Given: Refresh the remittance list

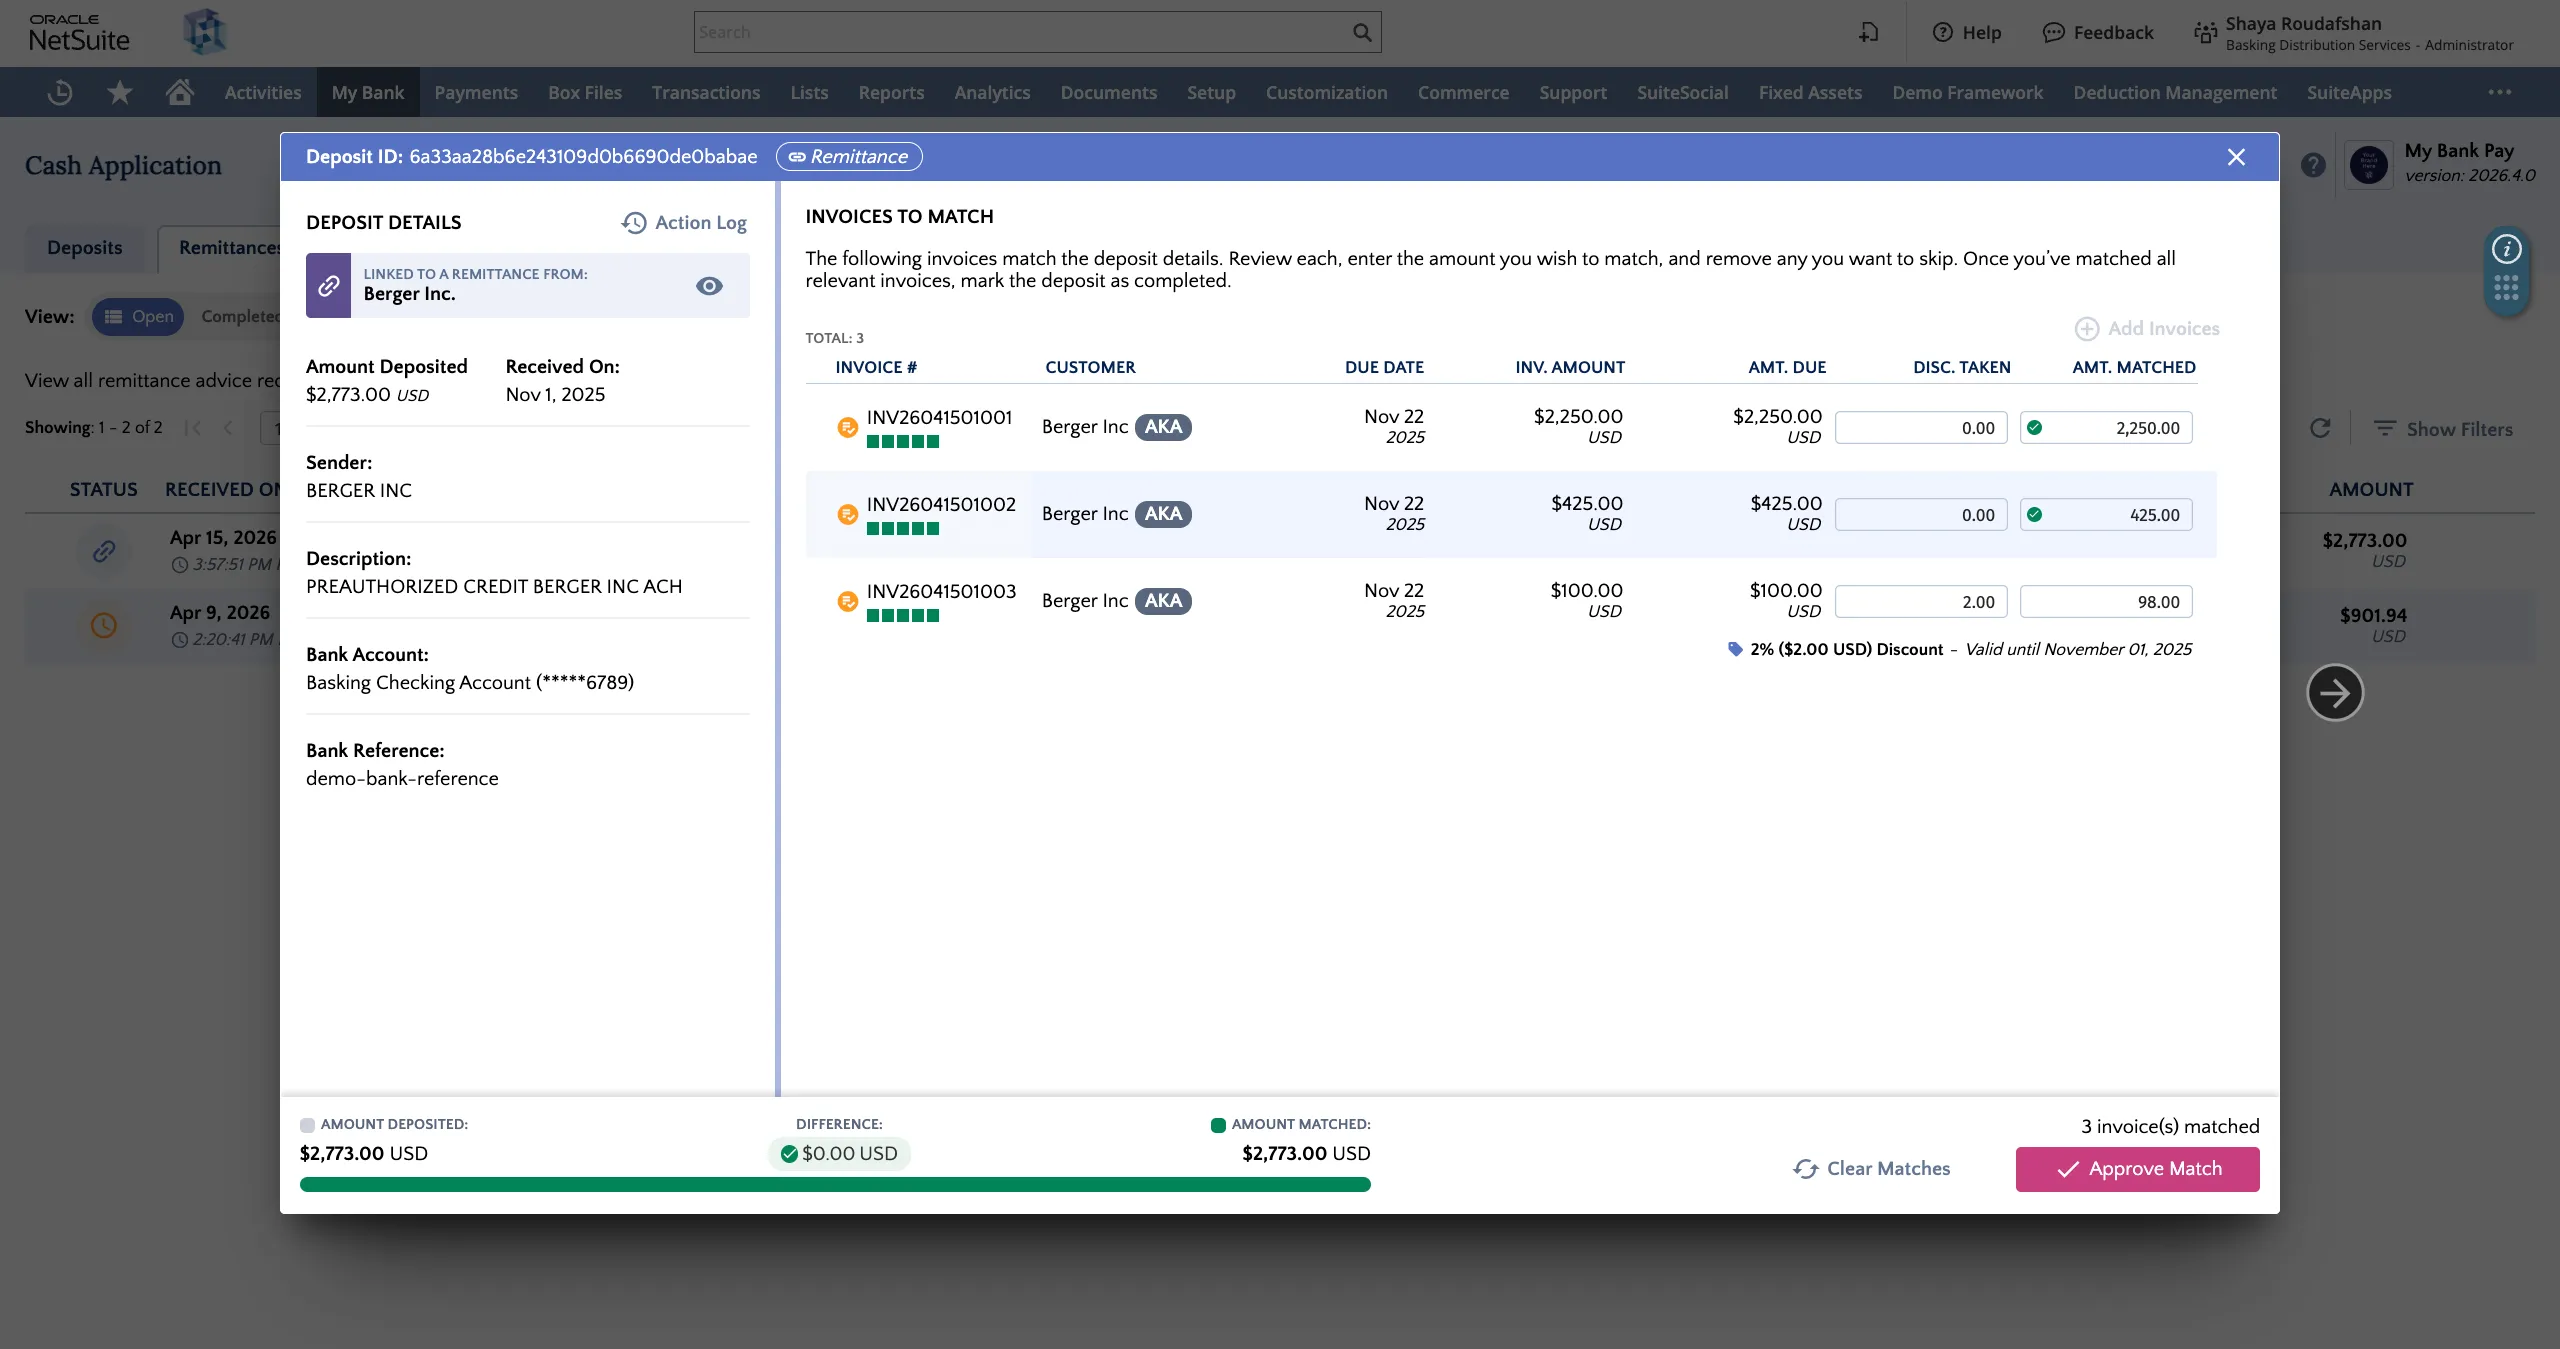Looking at the screenshot, I should 2320,428.
